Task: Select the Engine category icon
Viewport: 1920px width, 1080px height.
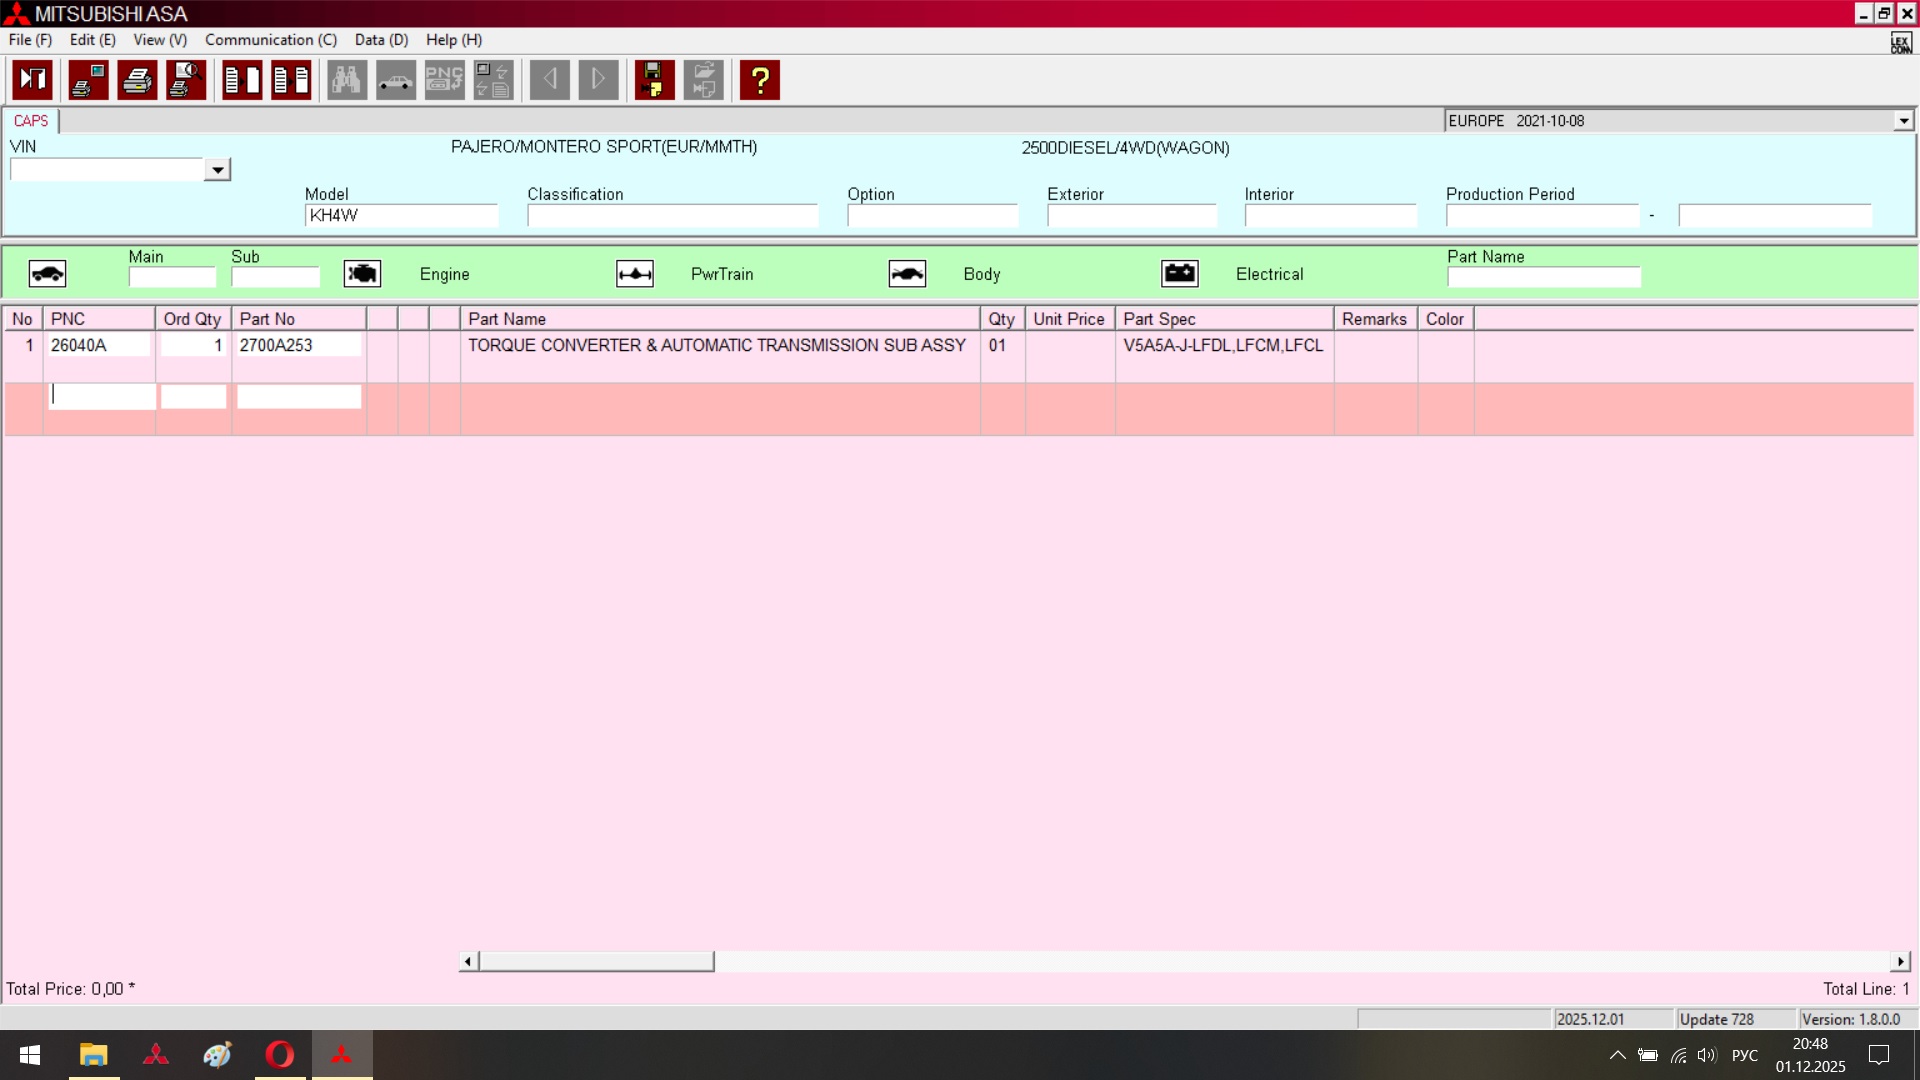Action: [362, 274]
